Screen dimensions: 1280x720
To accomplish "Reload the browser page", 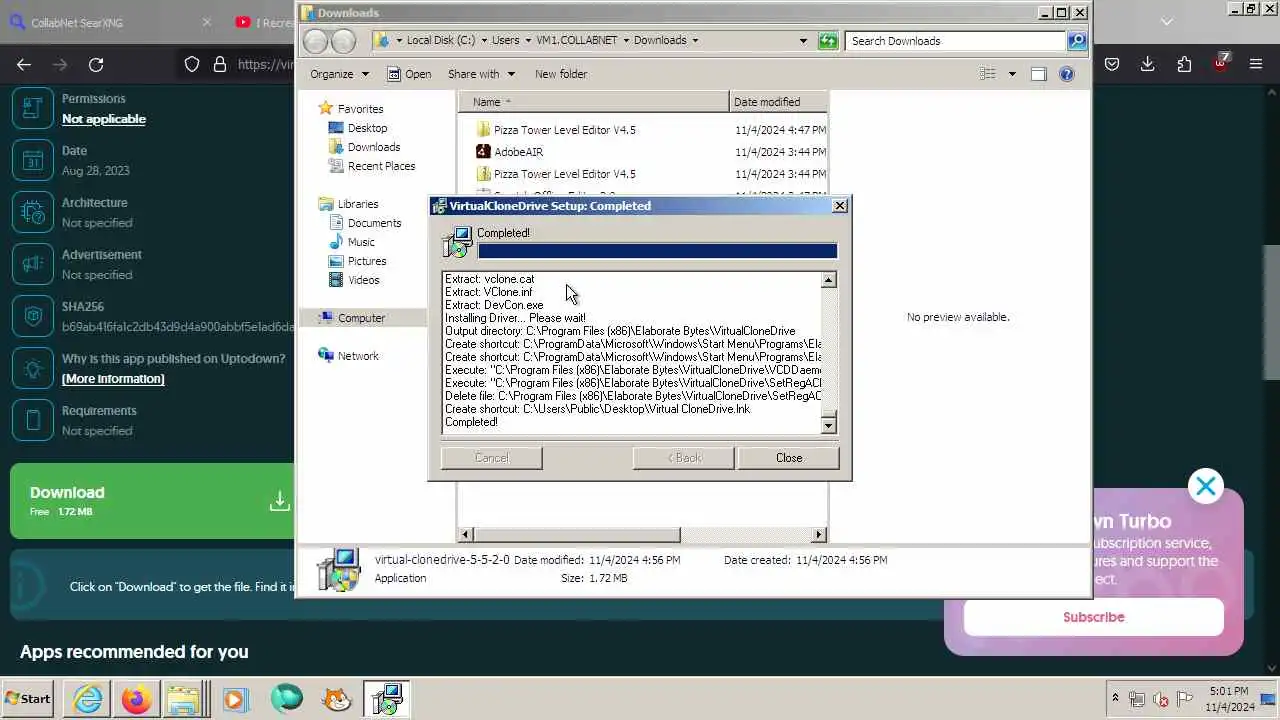I will [96, 64].
